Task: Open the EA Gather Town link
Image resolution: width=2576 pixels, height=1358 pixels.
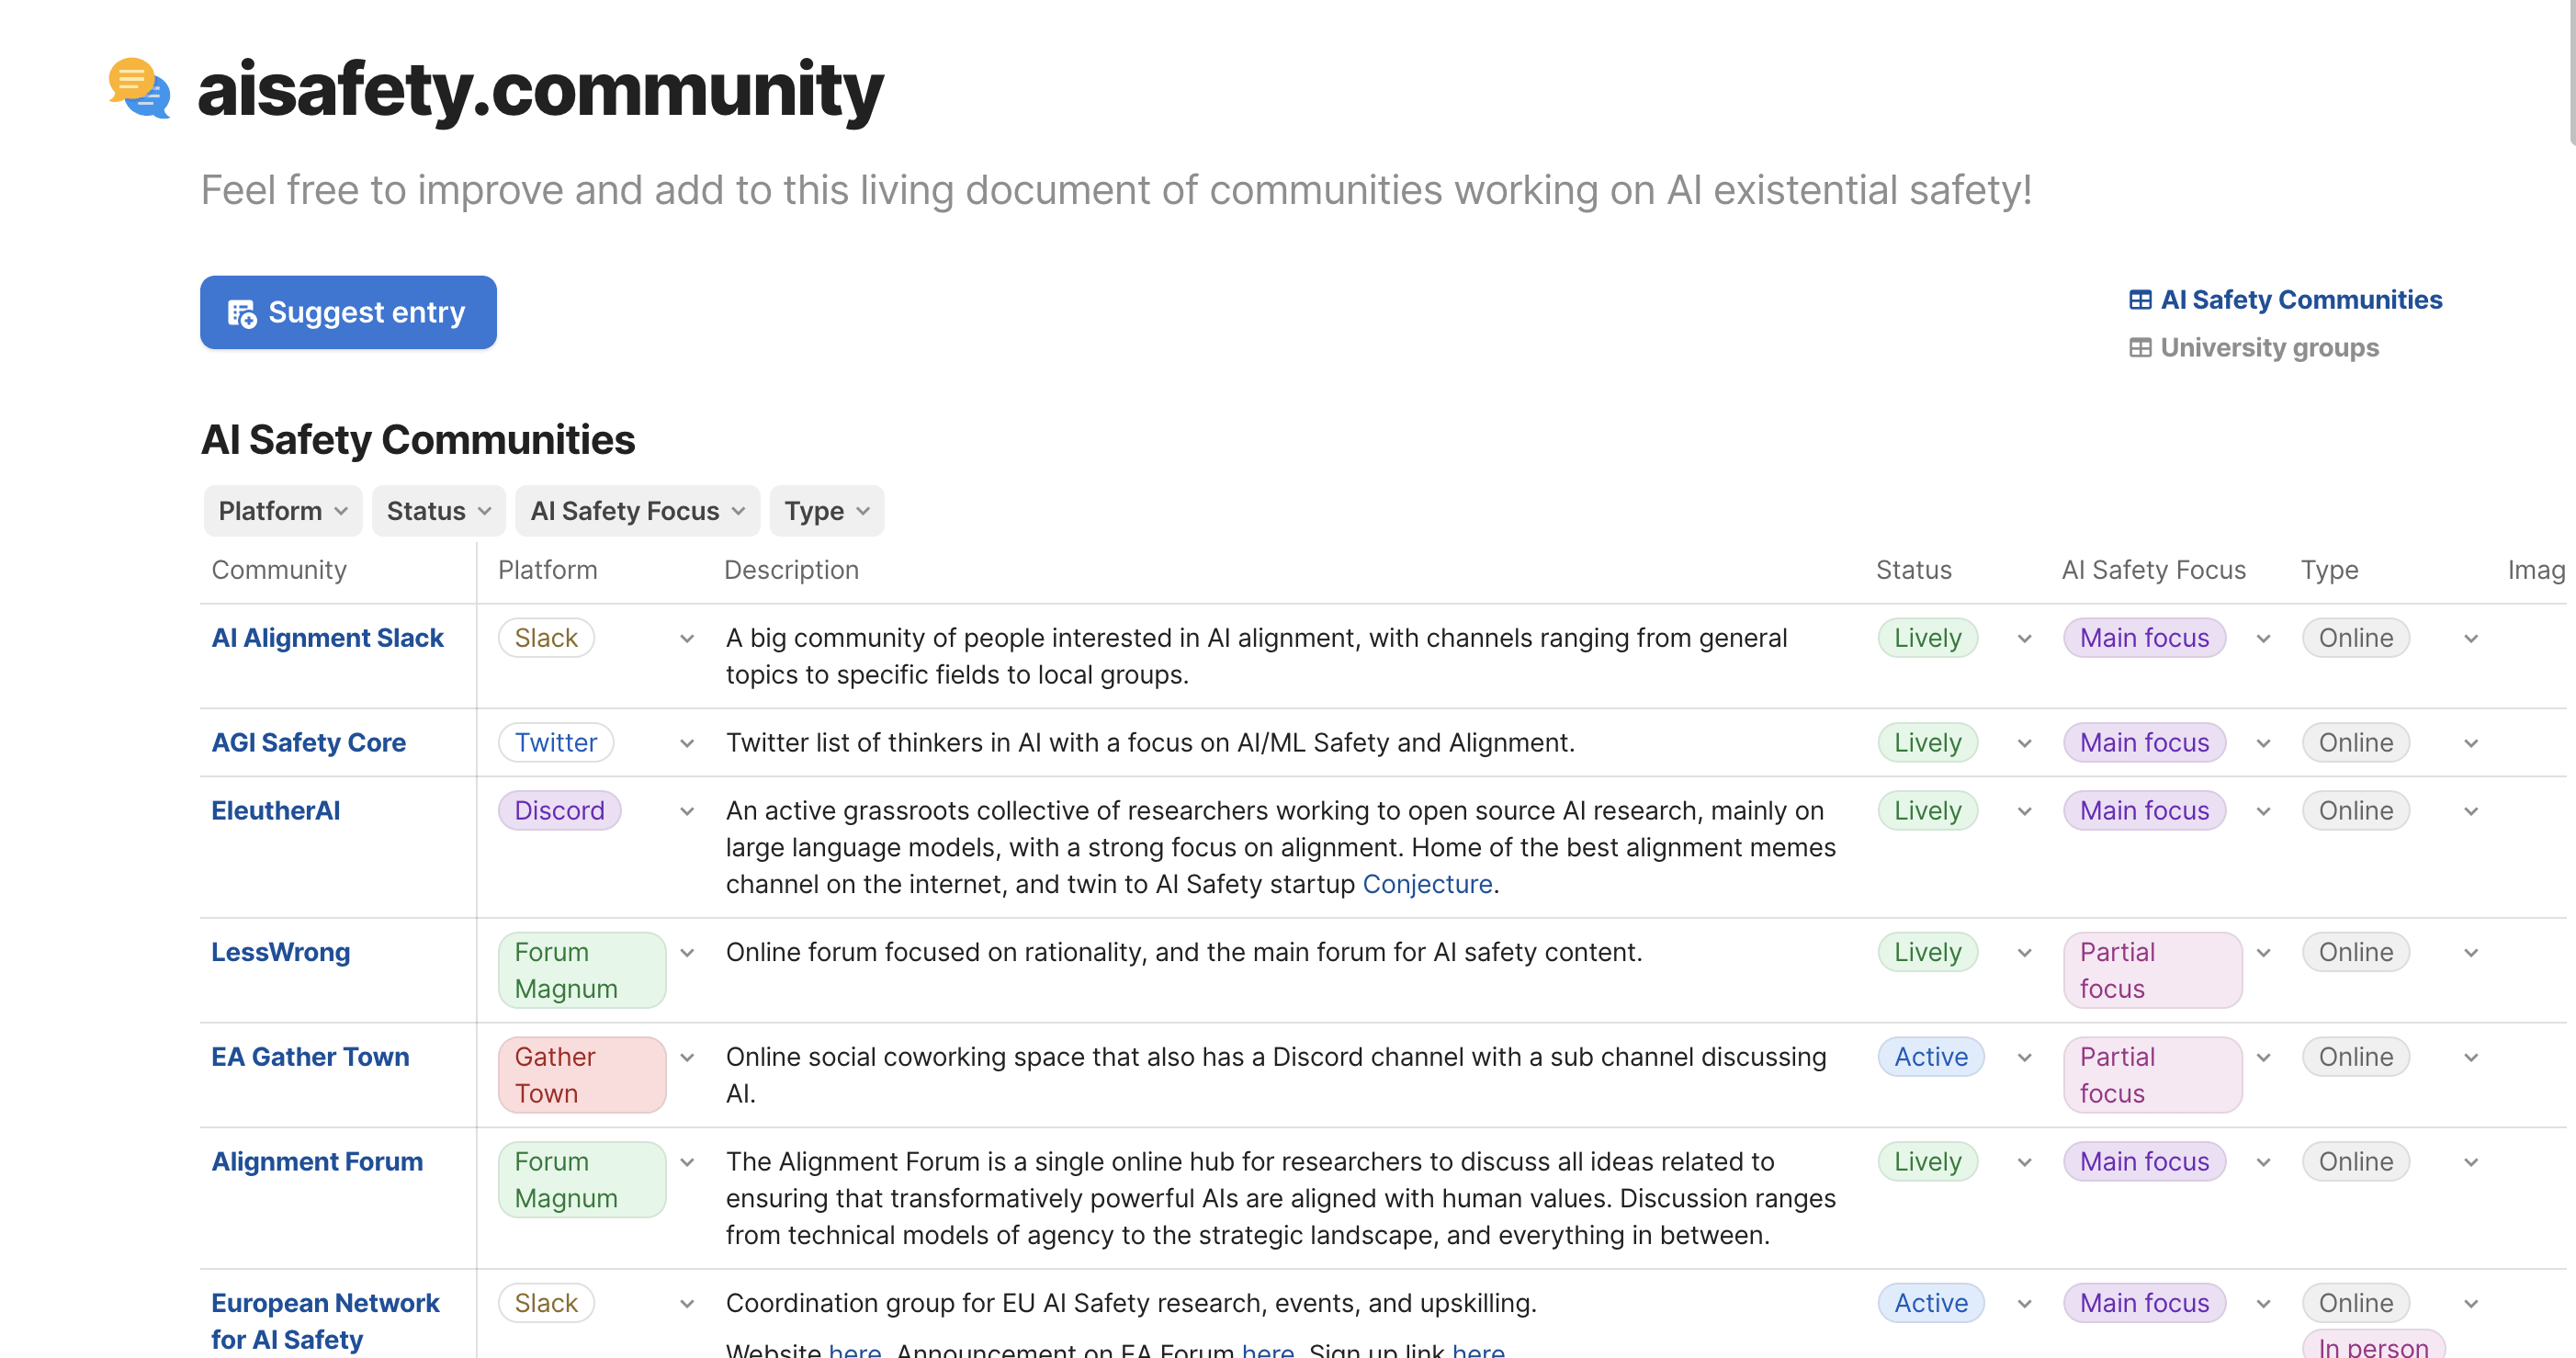Action: tap(310, 1057)
